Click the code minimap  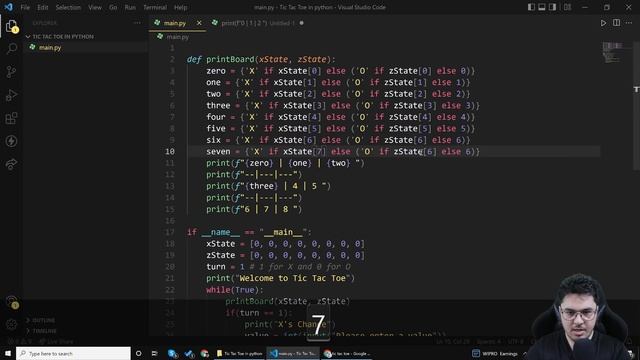click(612, 53)
